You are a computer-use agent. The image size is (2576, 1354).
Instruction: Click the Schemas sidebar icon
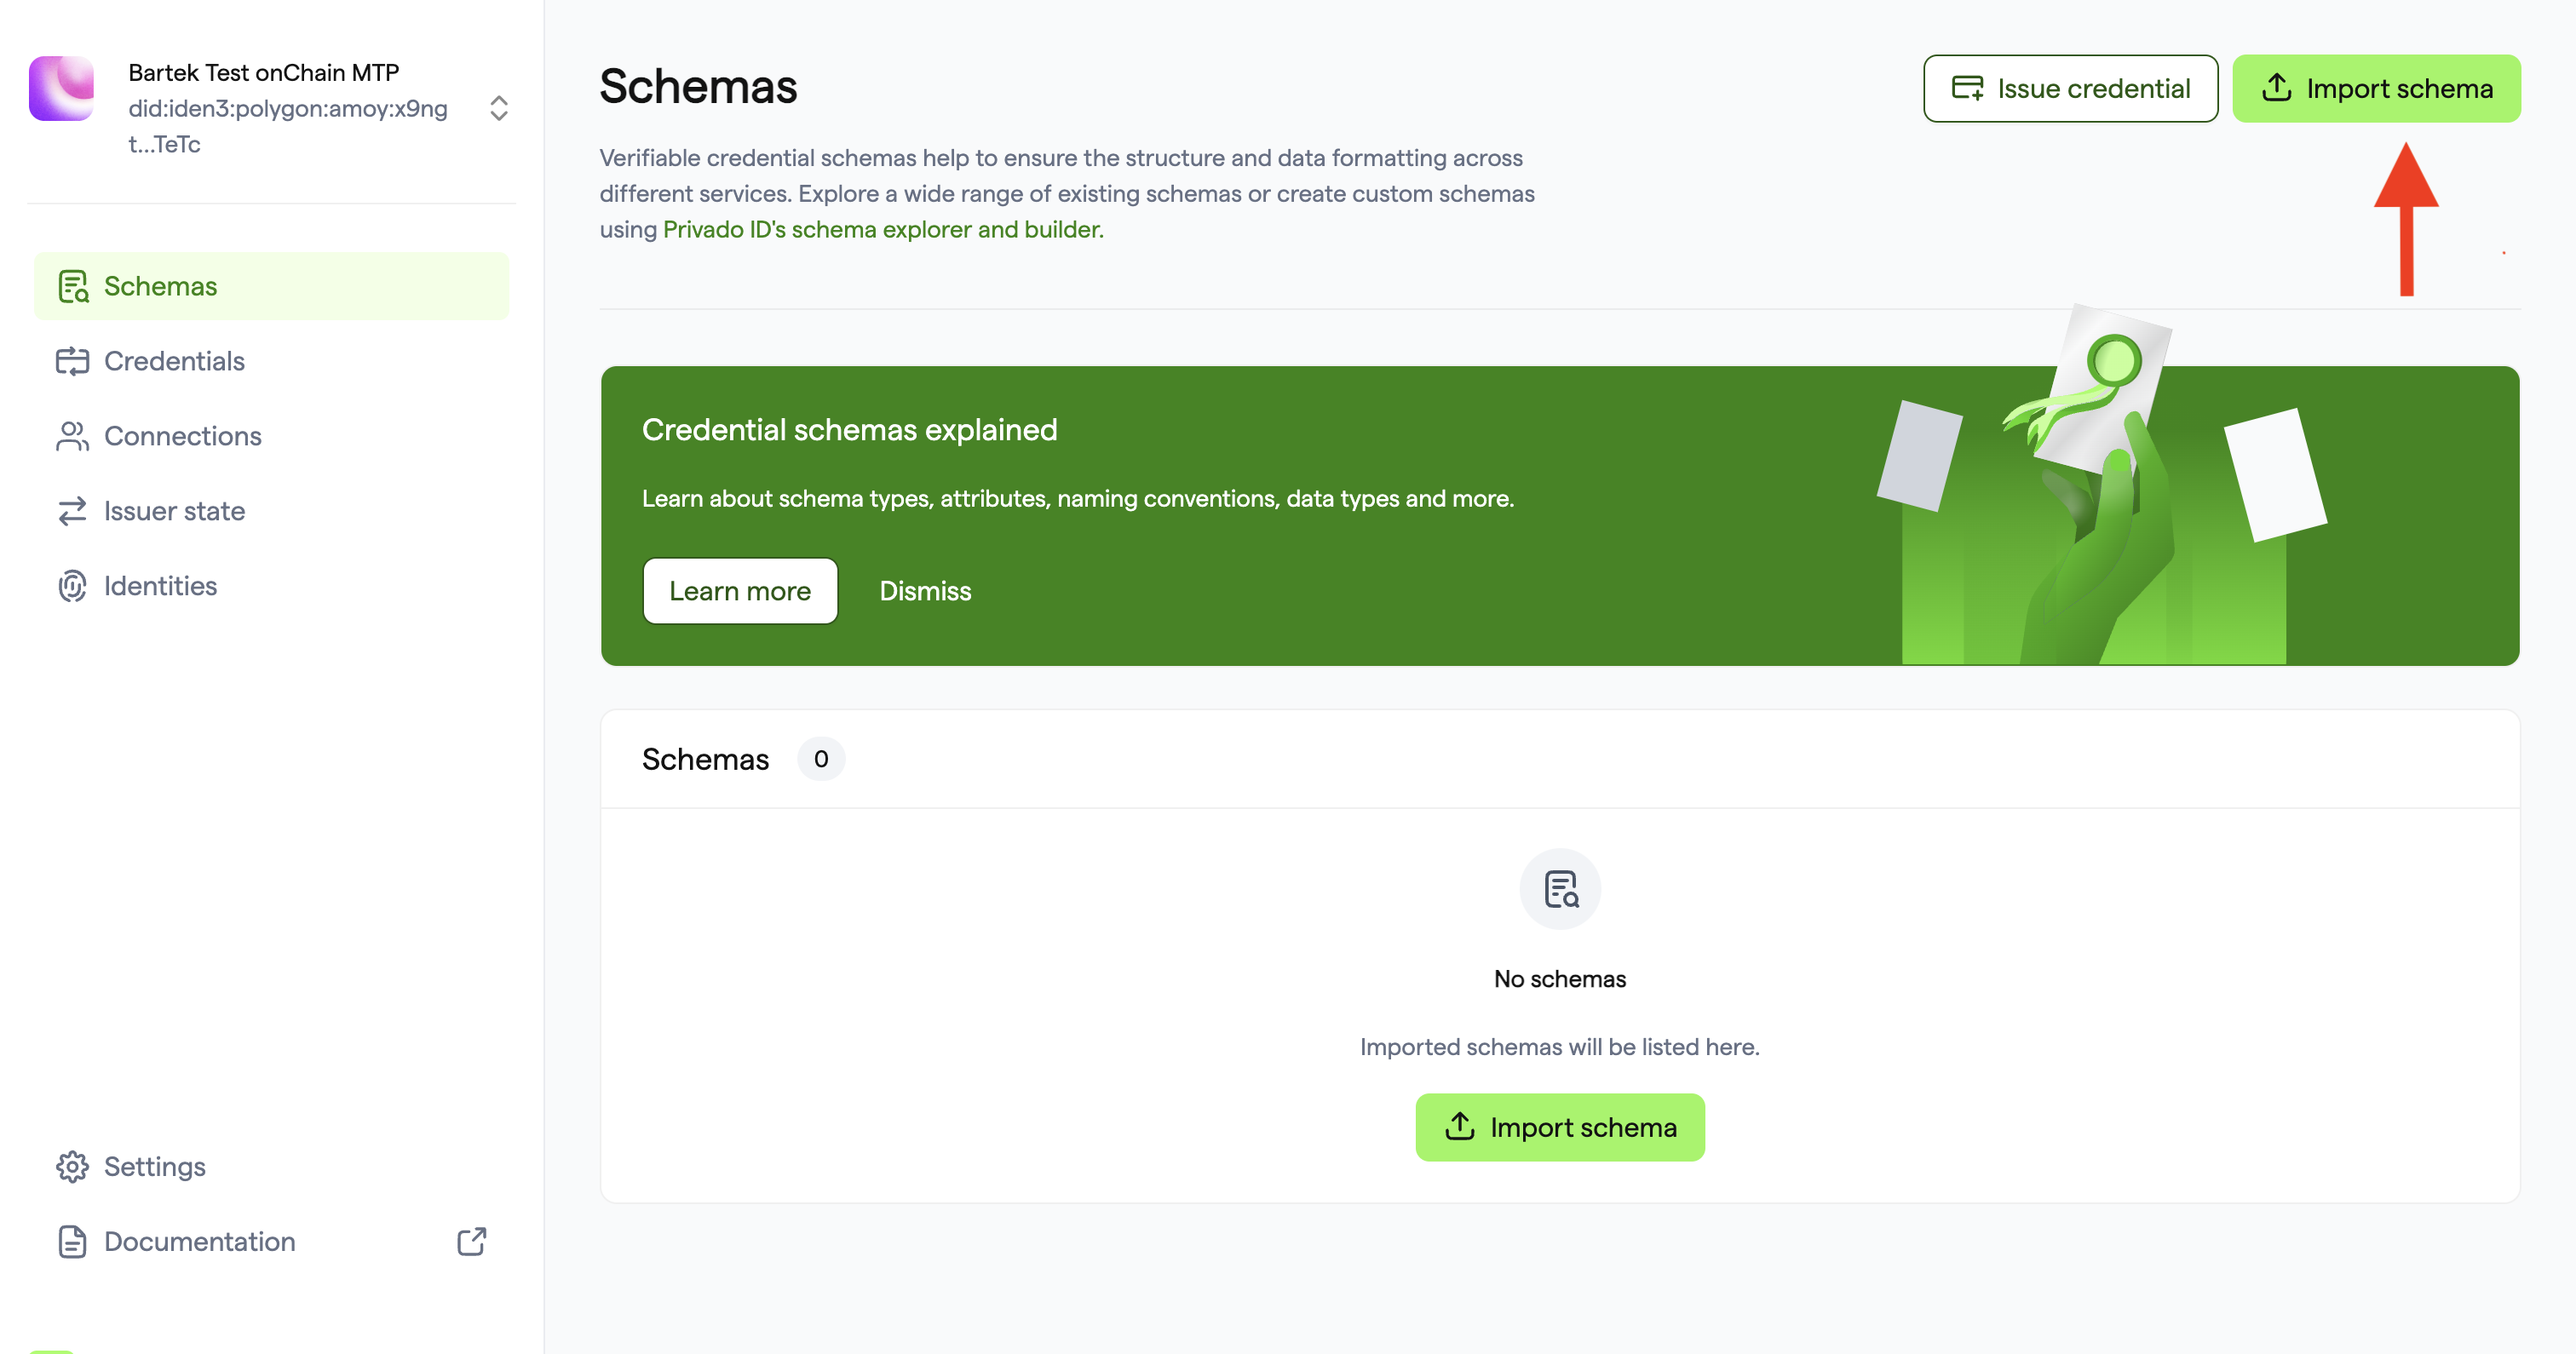[73, 286]
